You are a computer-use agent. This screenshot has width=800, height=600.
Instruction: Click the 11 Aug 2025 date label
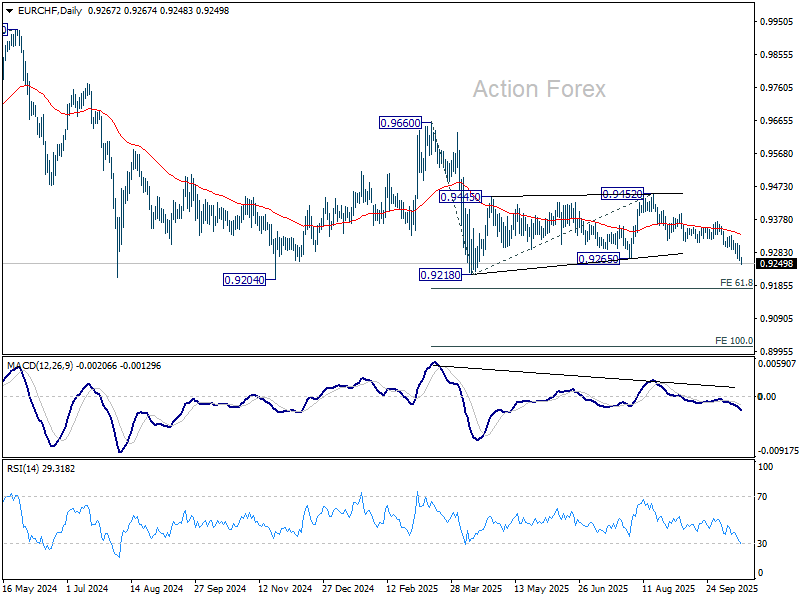tap(668, 589)
